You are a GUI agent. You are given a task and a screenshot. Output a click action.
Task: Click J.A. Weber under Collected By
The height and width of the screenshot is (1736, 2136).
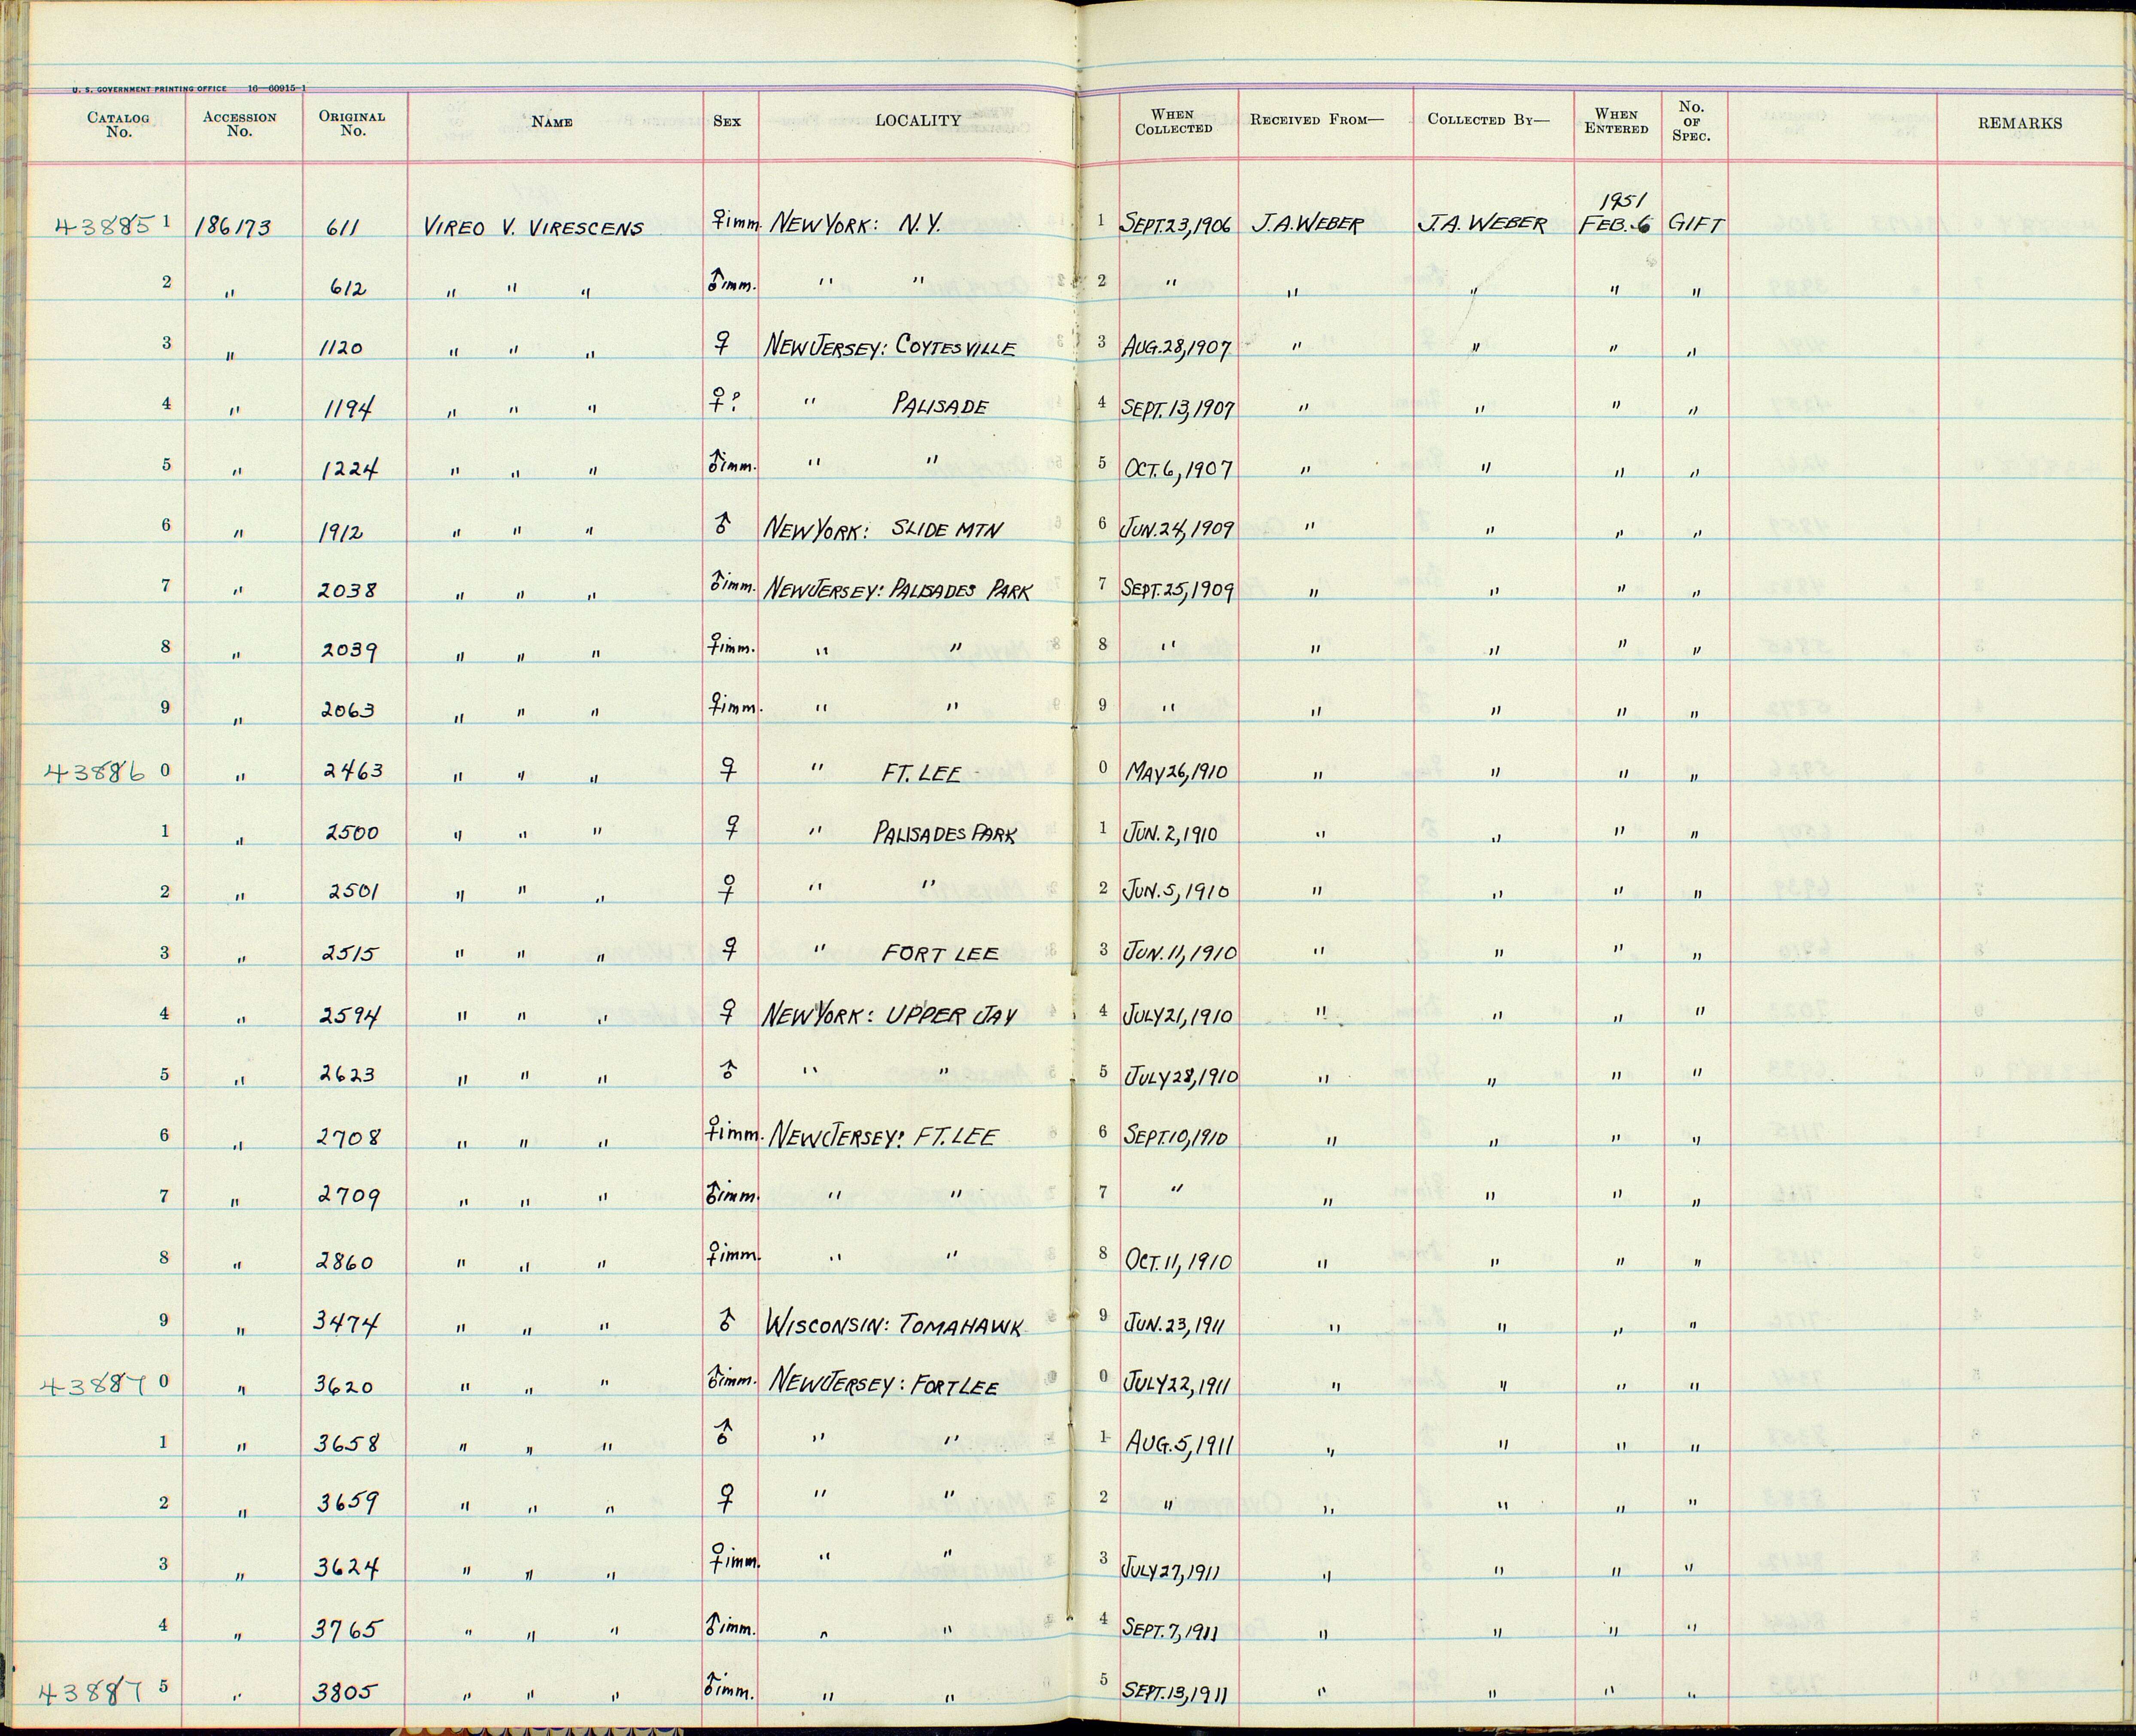coord(1482,226)
